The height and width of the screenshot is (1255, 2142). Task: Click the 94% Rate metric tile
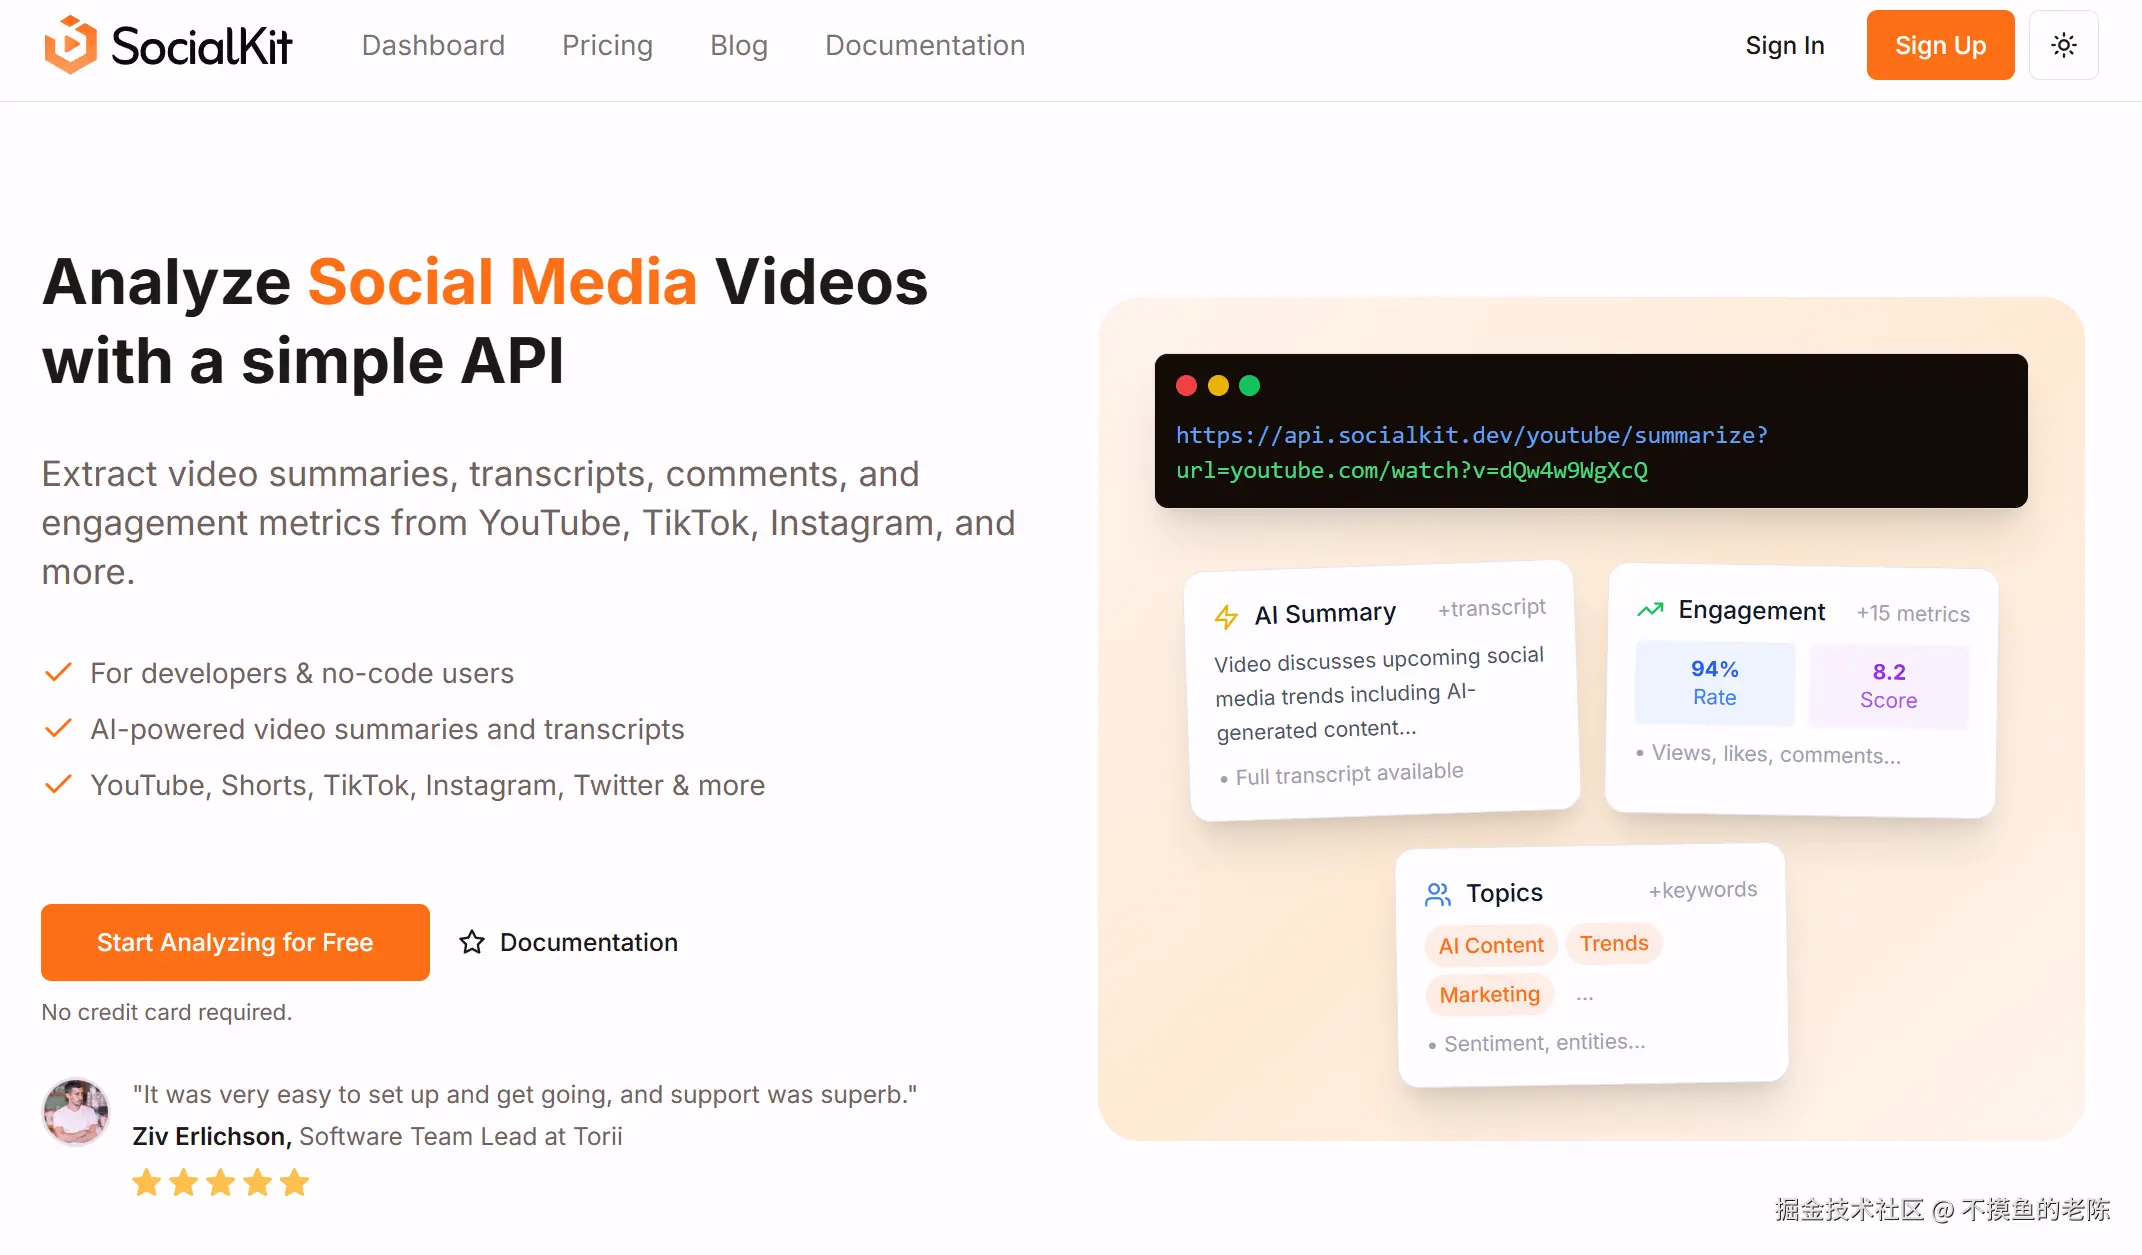click(x=1714, y=683)
